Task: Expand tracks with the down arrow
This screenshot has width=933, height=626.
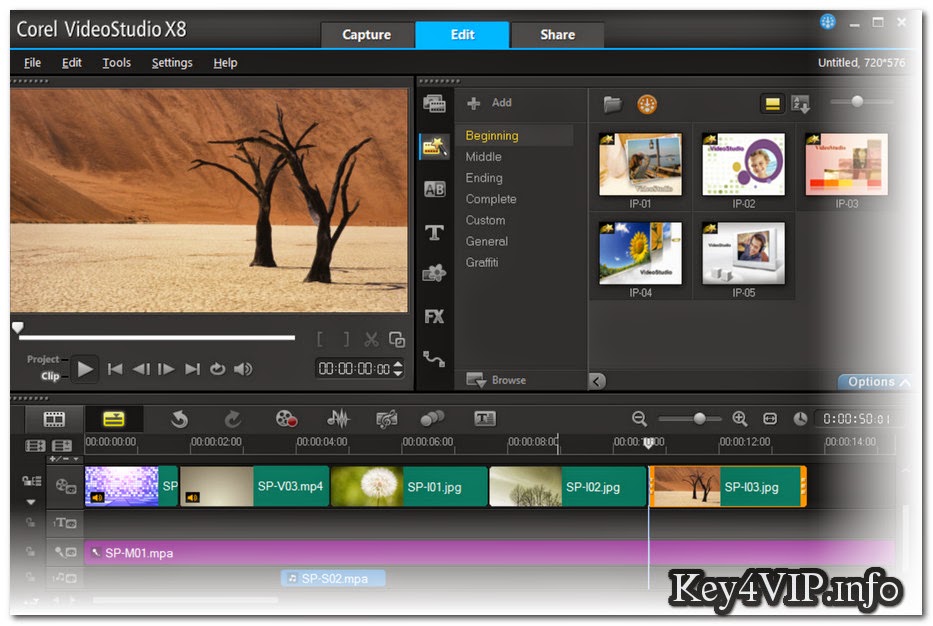Action: (x=31, y=502)
